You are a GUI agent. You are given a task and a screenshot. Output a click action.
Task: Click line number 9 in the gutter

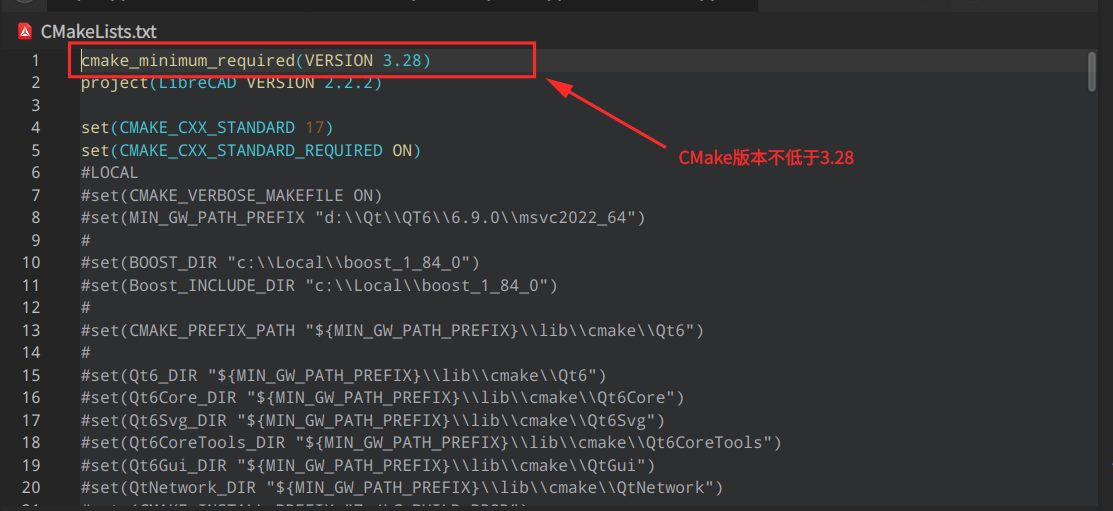35,241
